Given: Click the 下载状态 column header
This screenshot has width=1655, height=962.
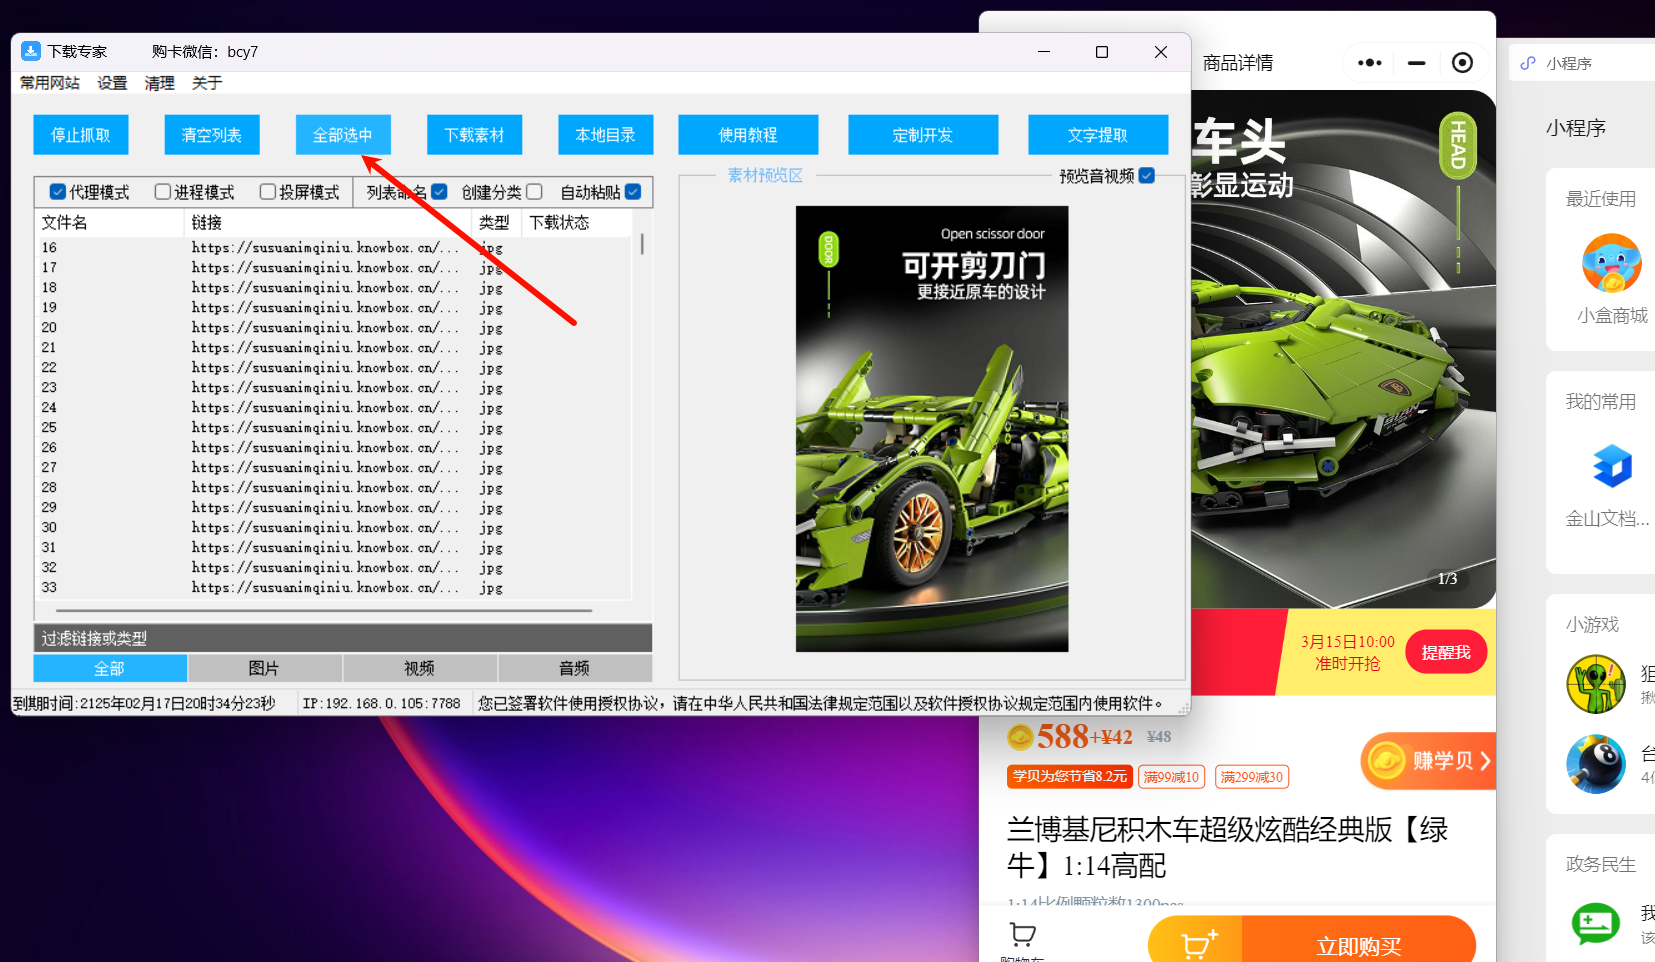Looking at the screenshot, I should click(577, 222).
